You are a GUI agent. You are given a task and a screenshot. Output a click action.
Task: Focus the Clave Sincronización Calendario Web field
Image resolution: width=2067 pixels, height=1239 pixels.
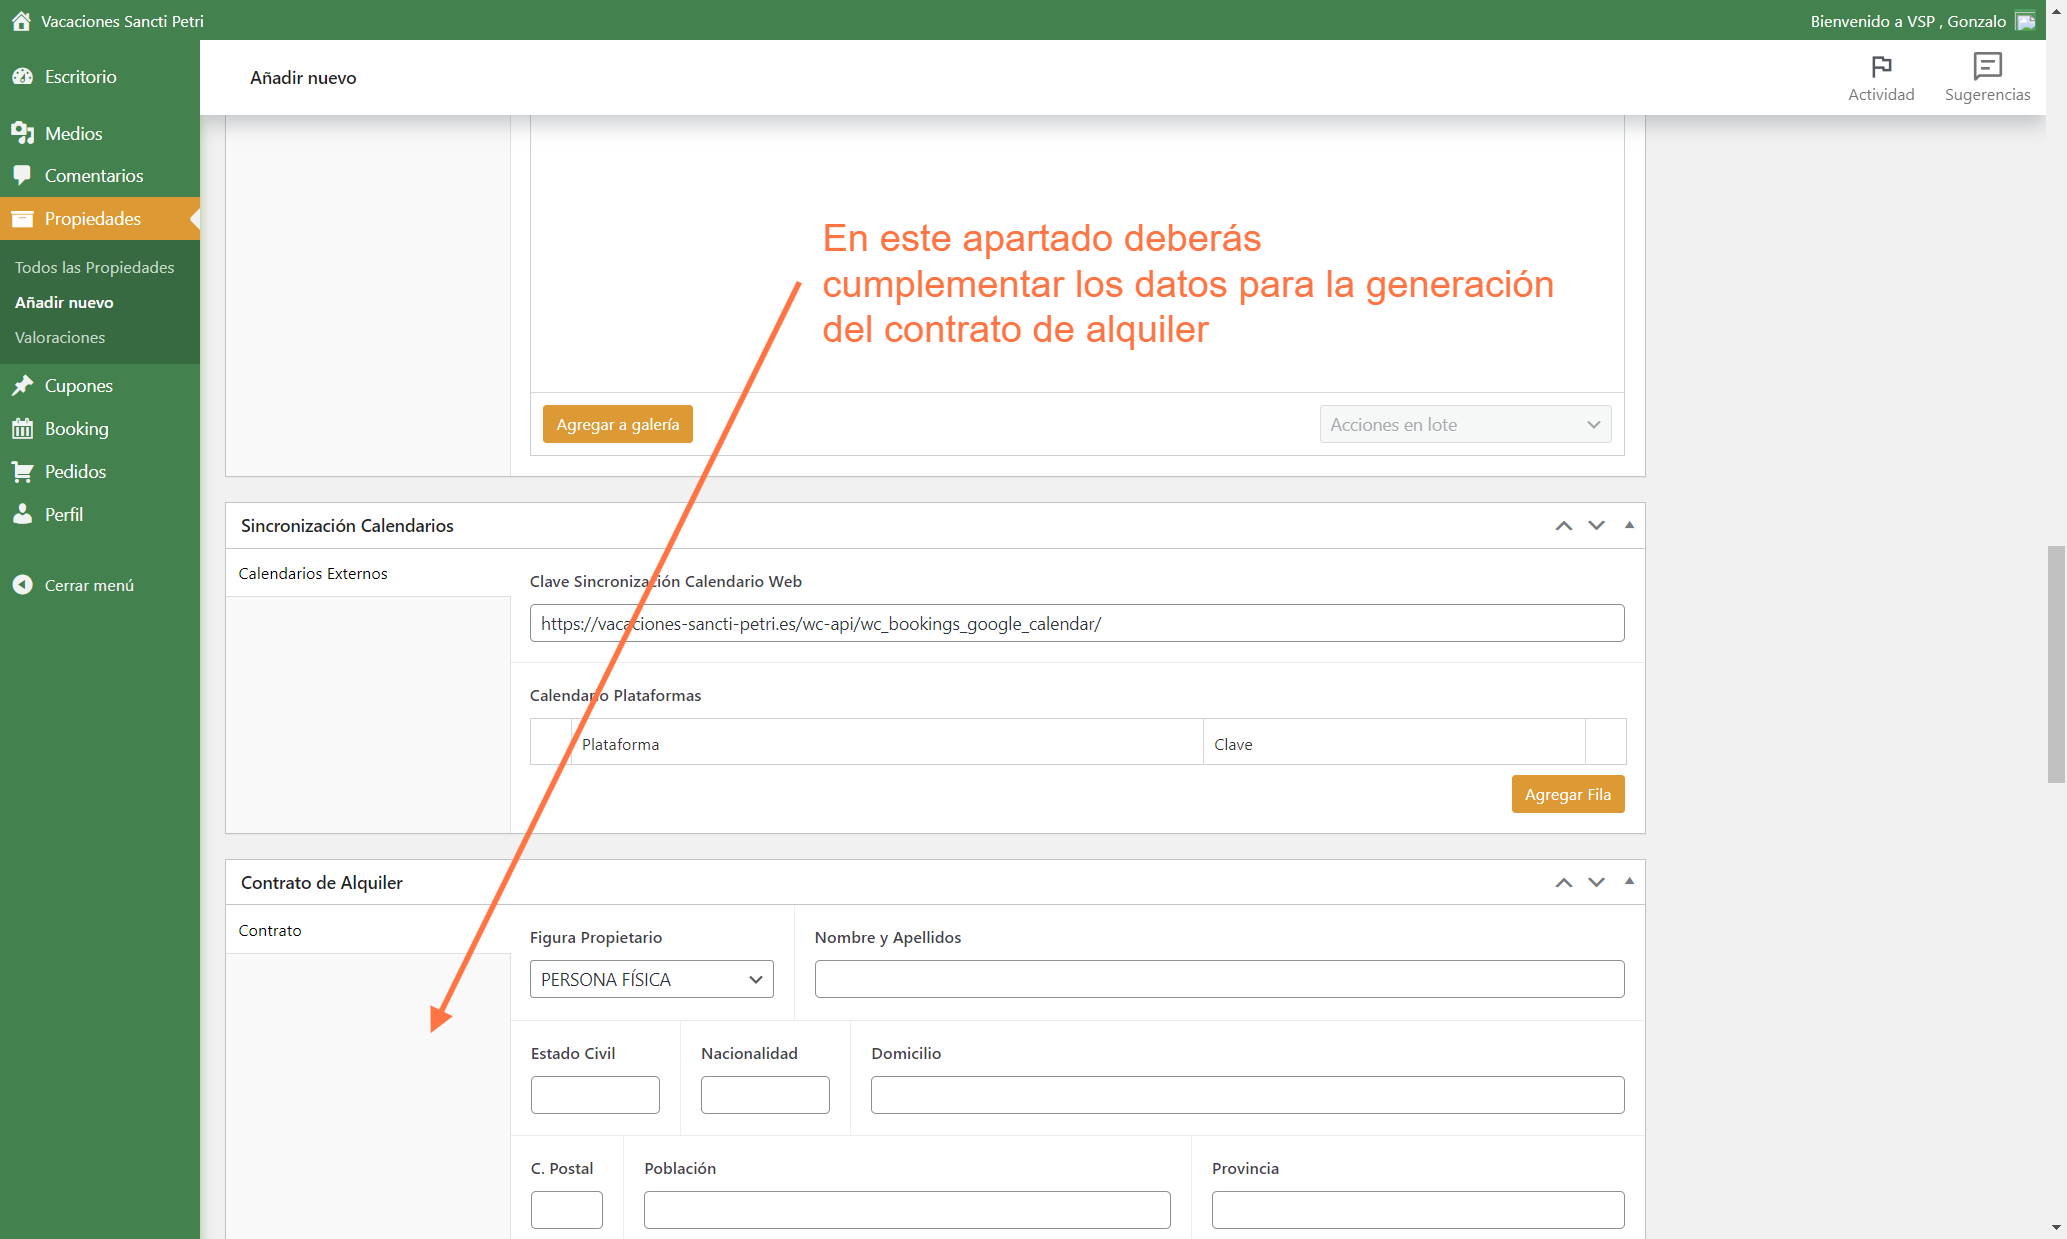[1077, 623]
